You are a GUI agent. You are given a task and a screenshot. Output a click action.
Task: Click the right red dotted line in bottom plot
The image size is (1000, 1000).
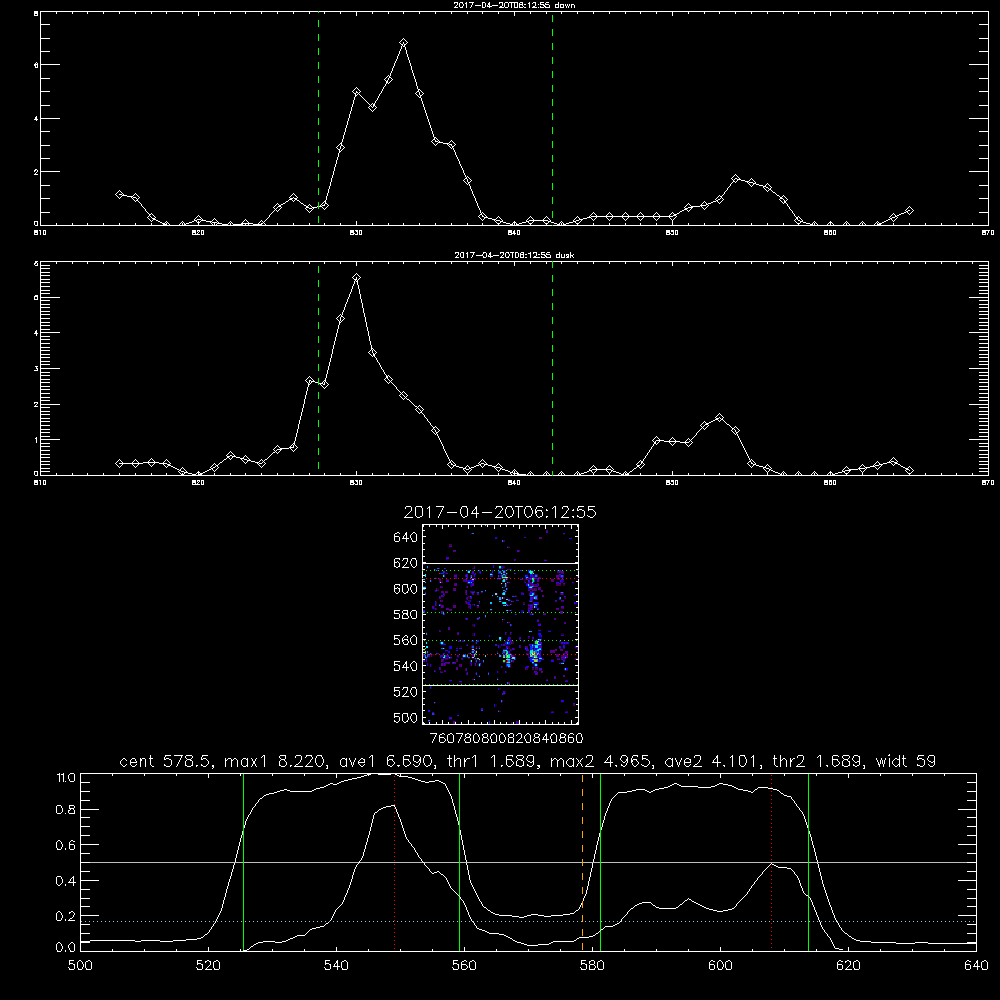pyautogui.click(x=772, y=861)
